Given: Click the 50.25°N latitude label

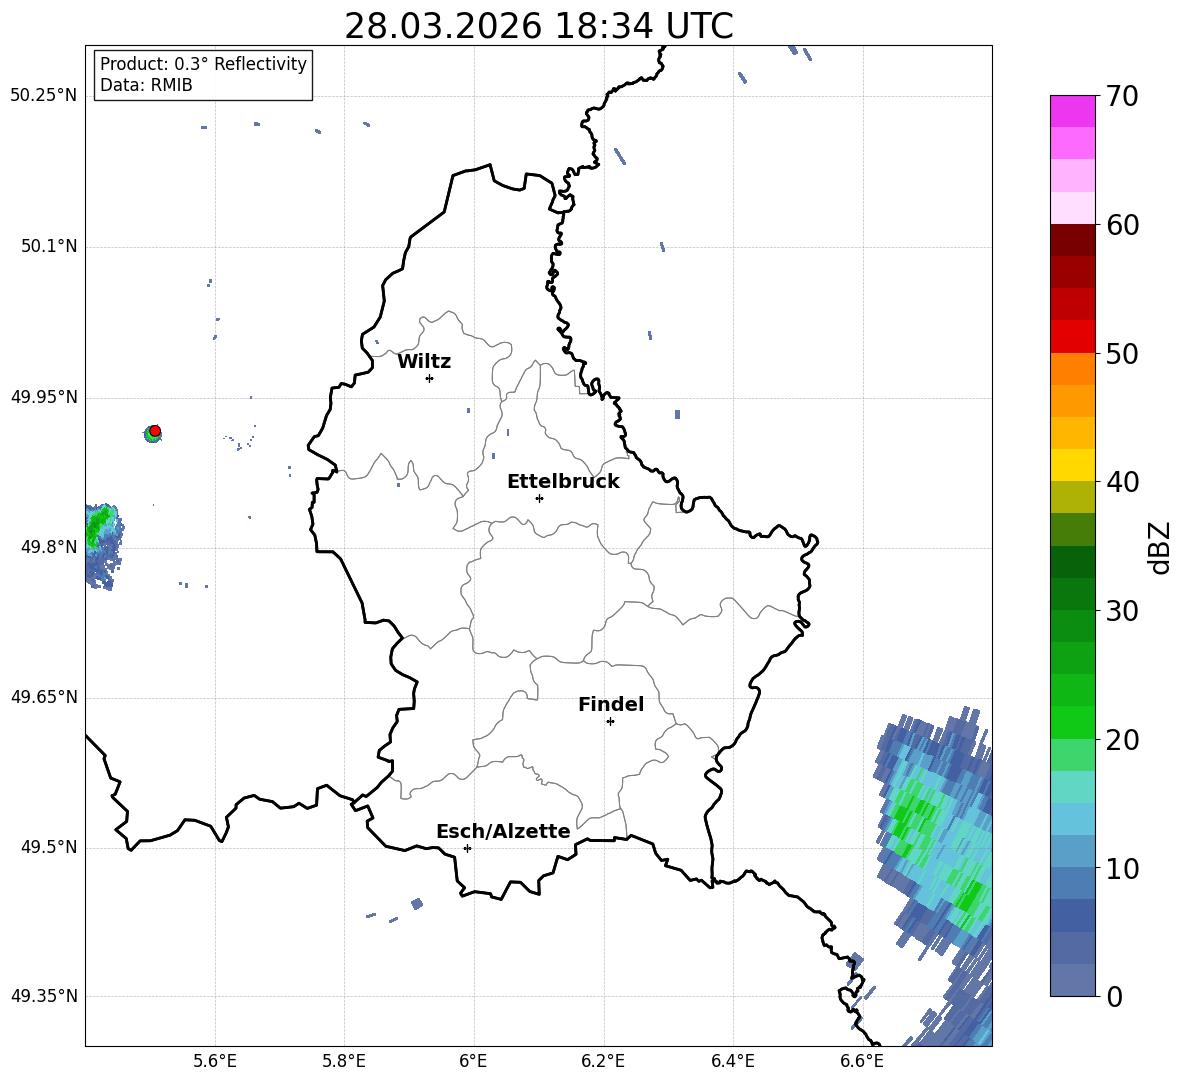Looking at the screenshot, I should coord(44,96).
